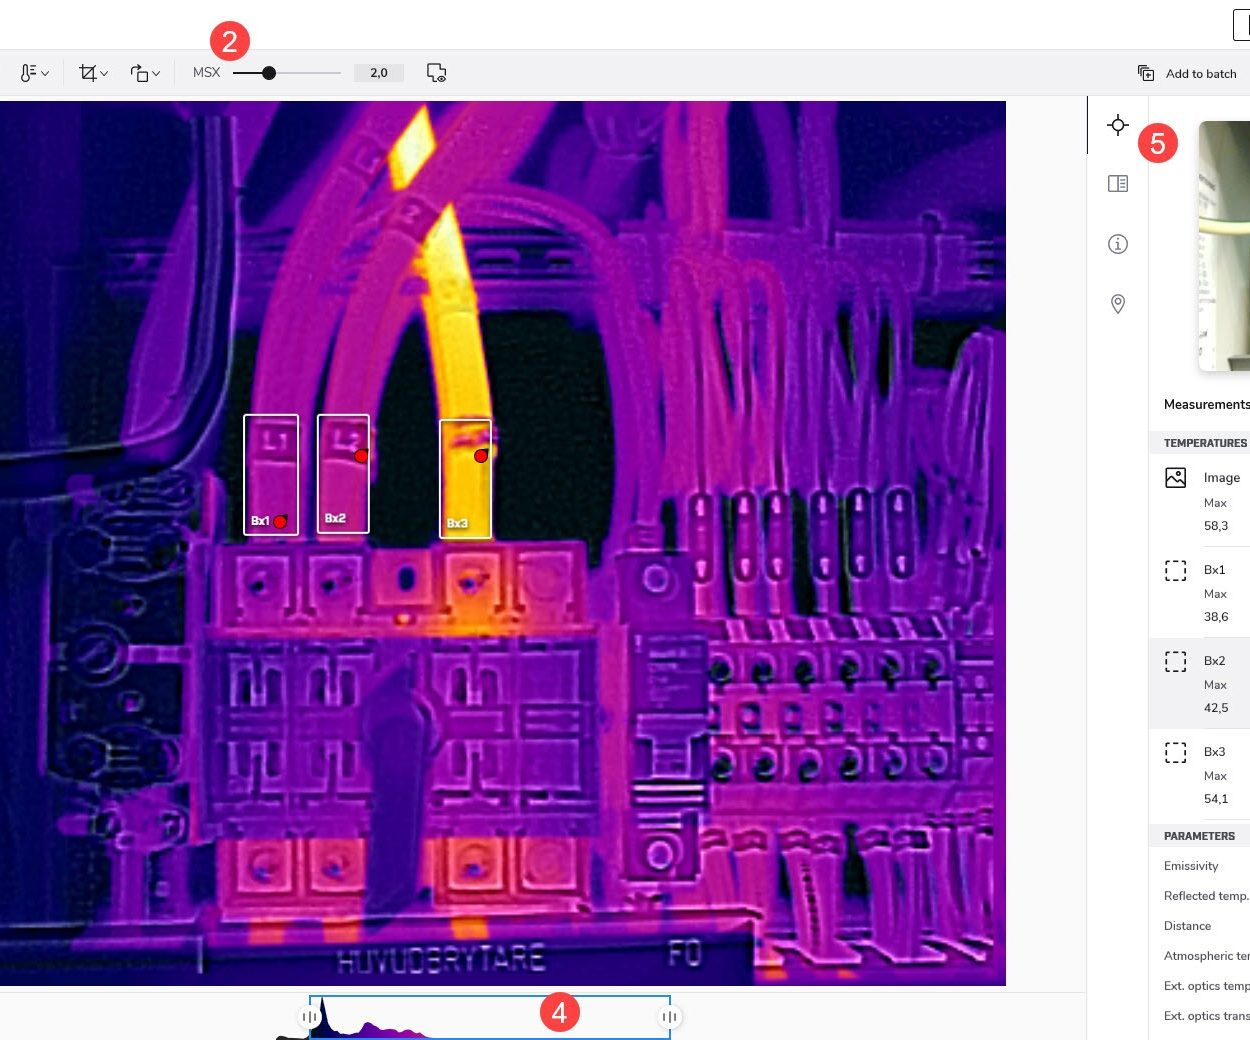
Task: Click the right histogram range handle
Action: coord(669,1017)
